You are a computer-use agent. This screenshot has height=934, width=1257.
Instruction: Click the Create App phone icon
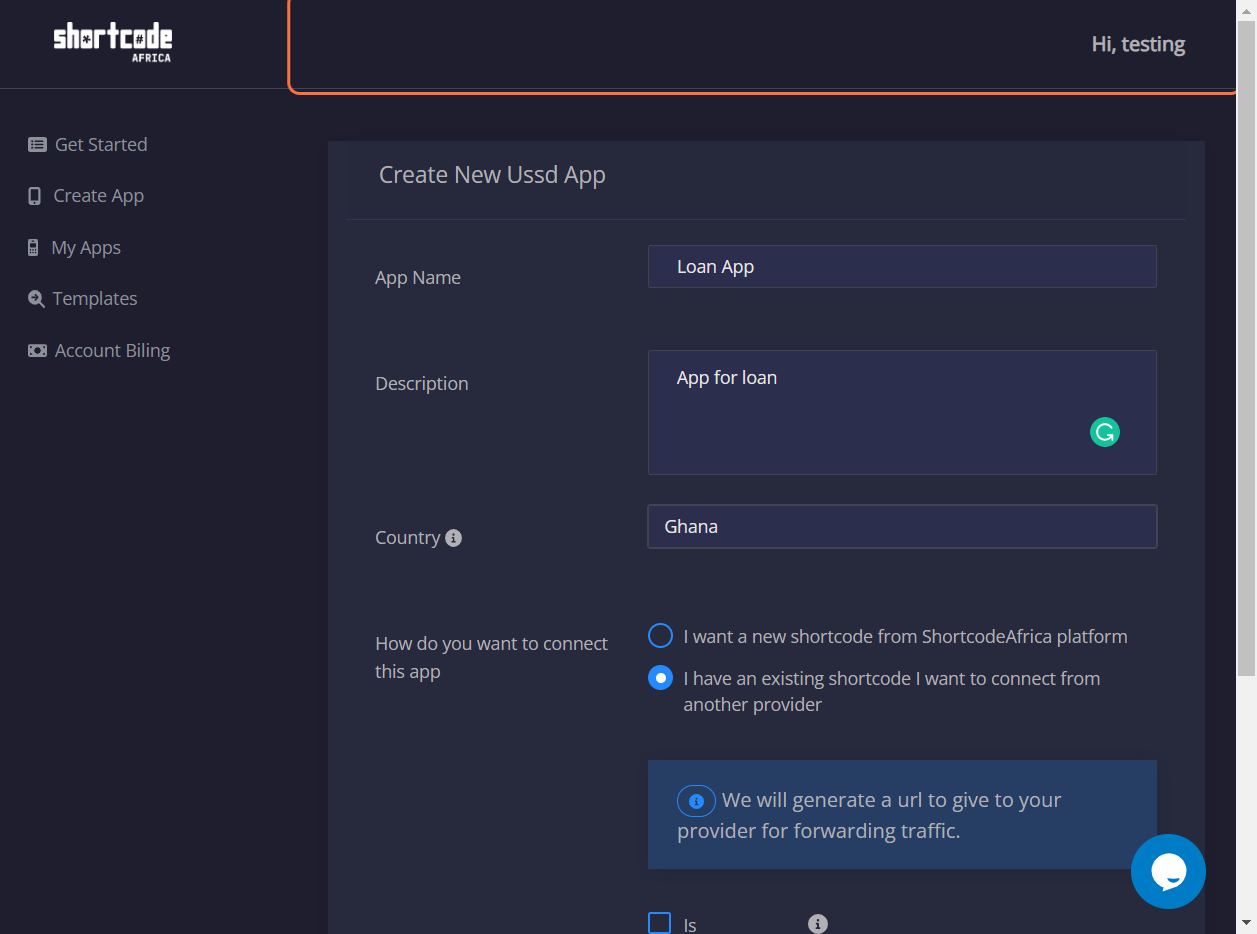35,196
